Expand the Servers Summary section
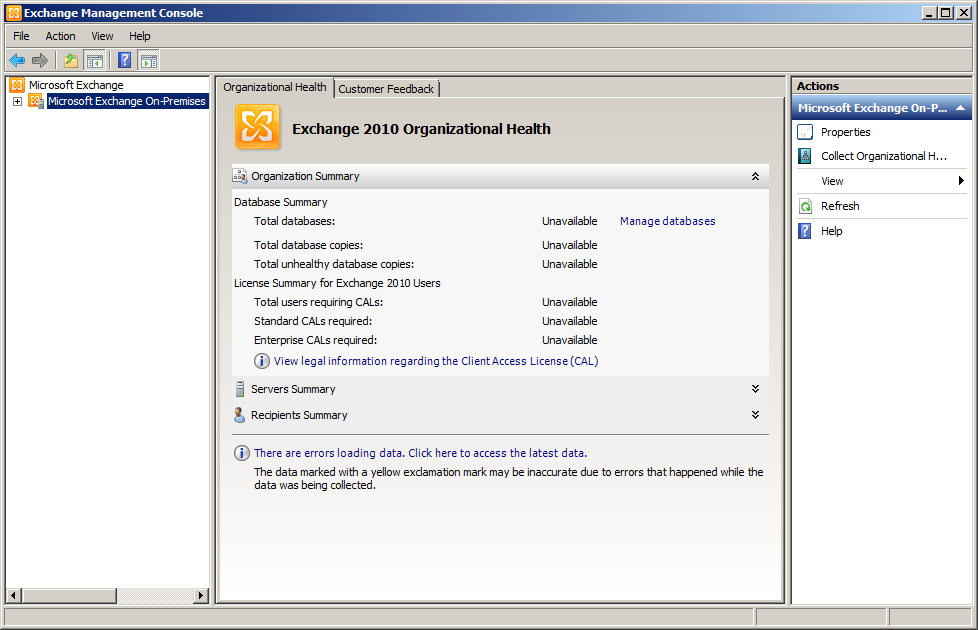The width and height of the screenshot is (978, 630). (755, 389)
